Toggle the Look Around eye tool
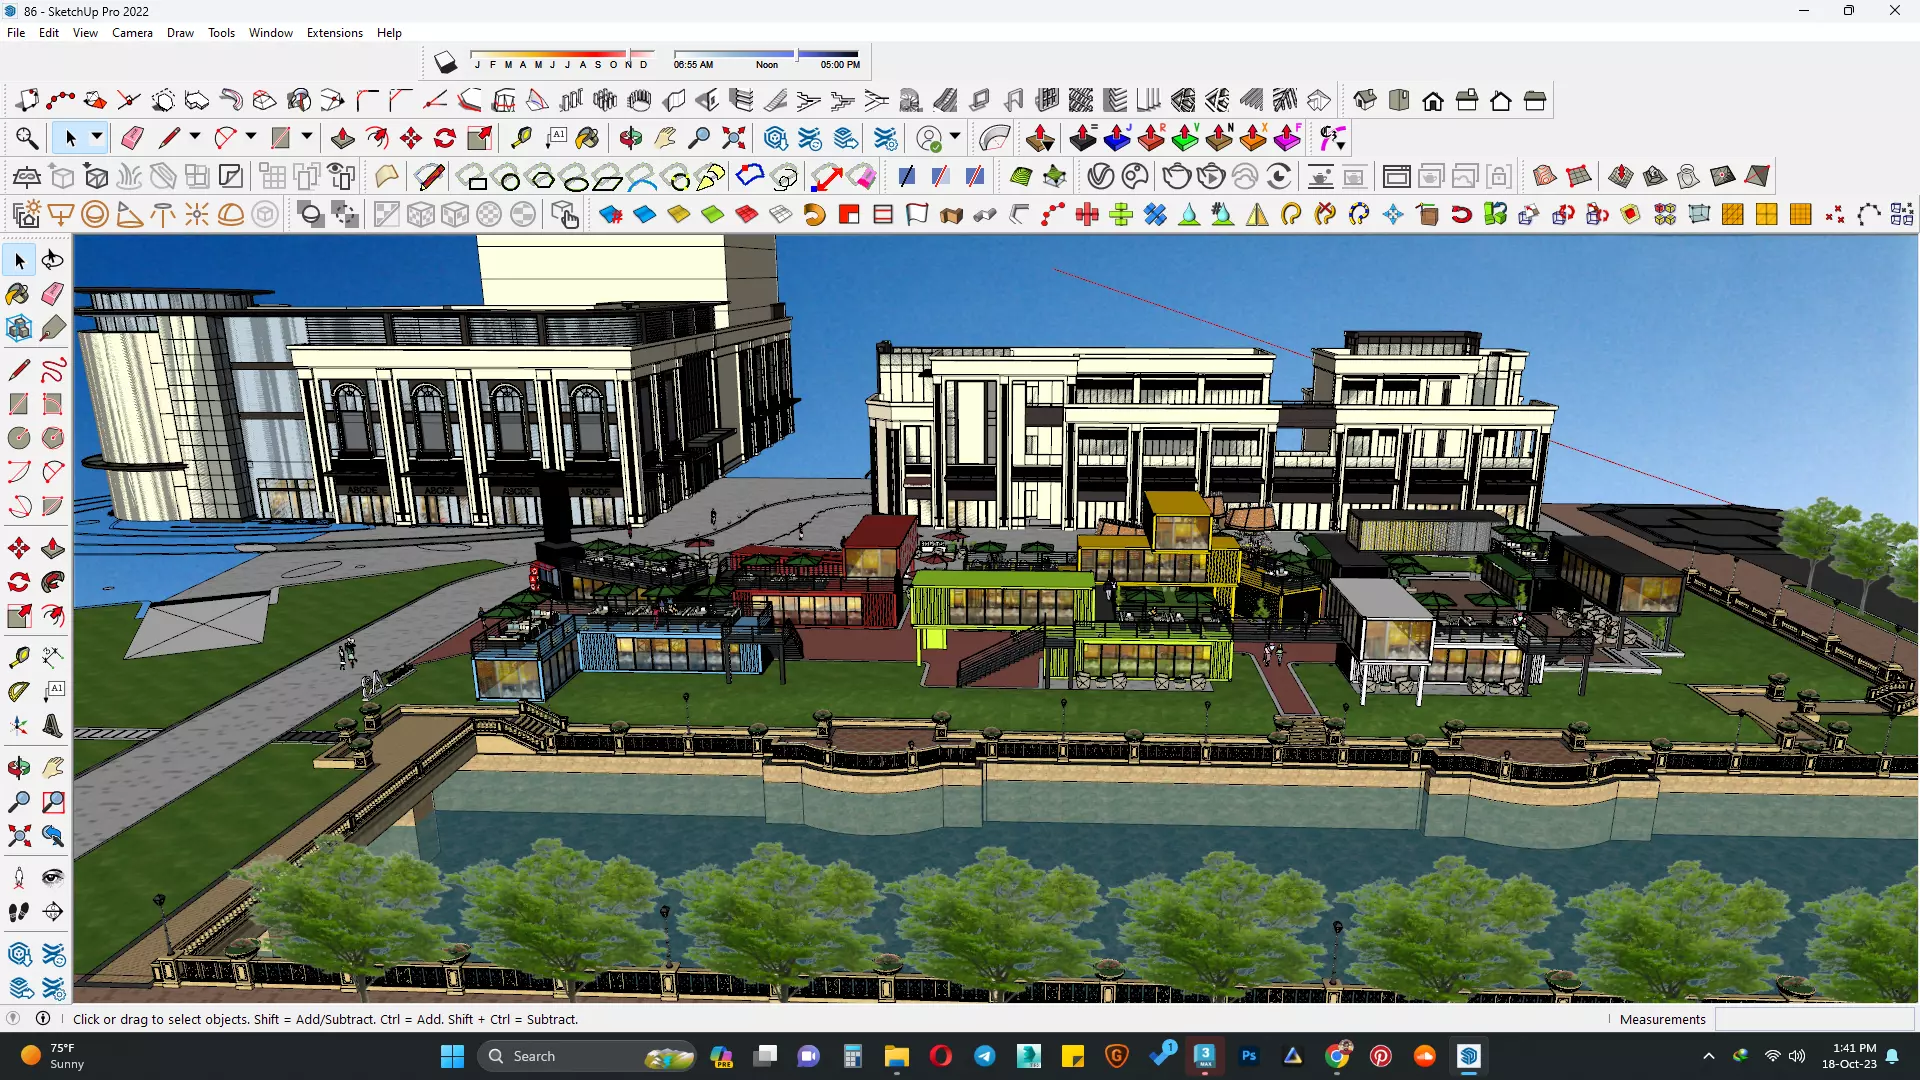 [x=53, y=878]
